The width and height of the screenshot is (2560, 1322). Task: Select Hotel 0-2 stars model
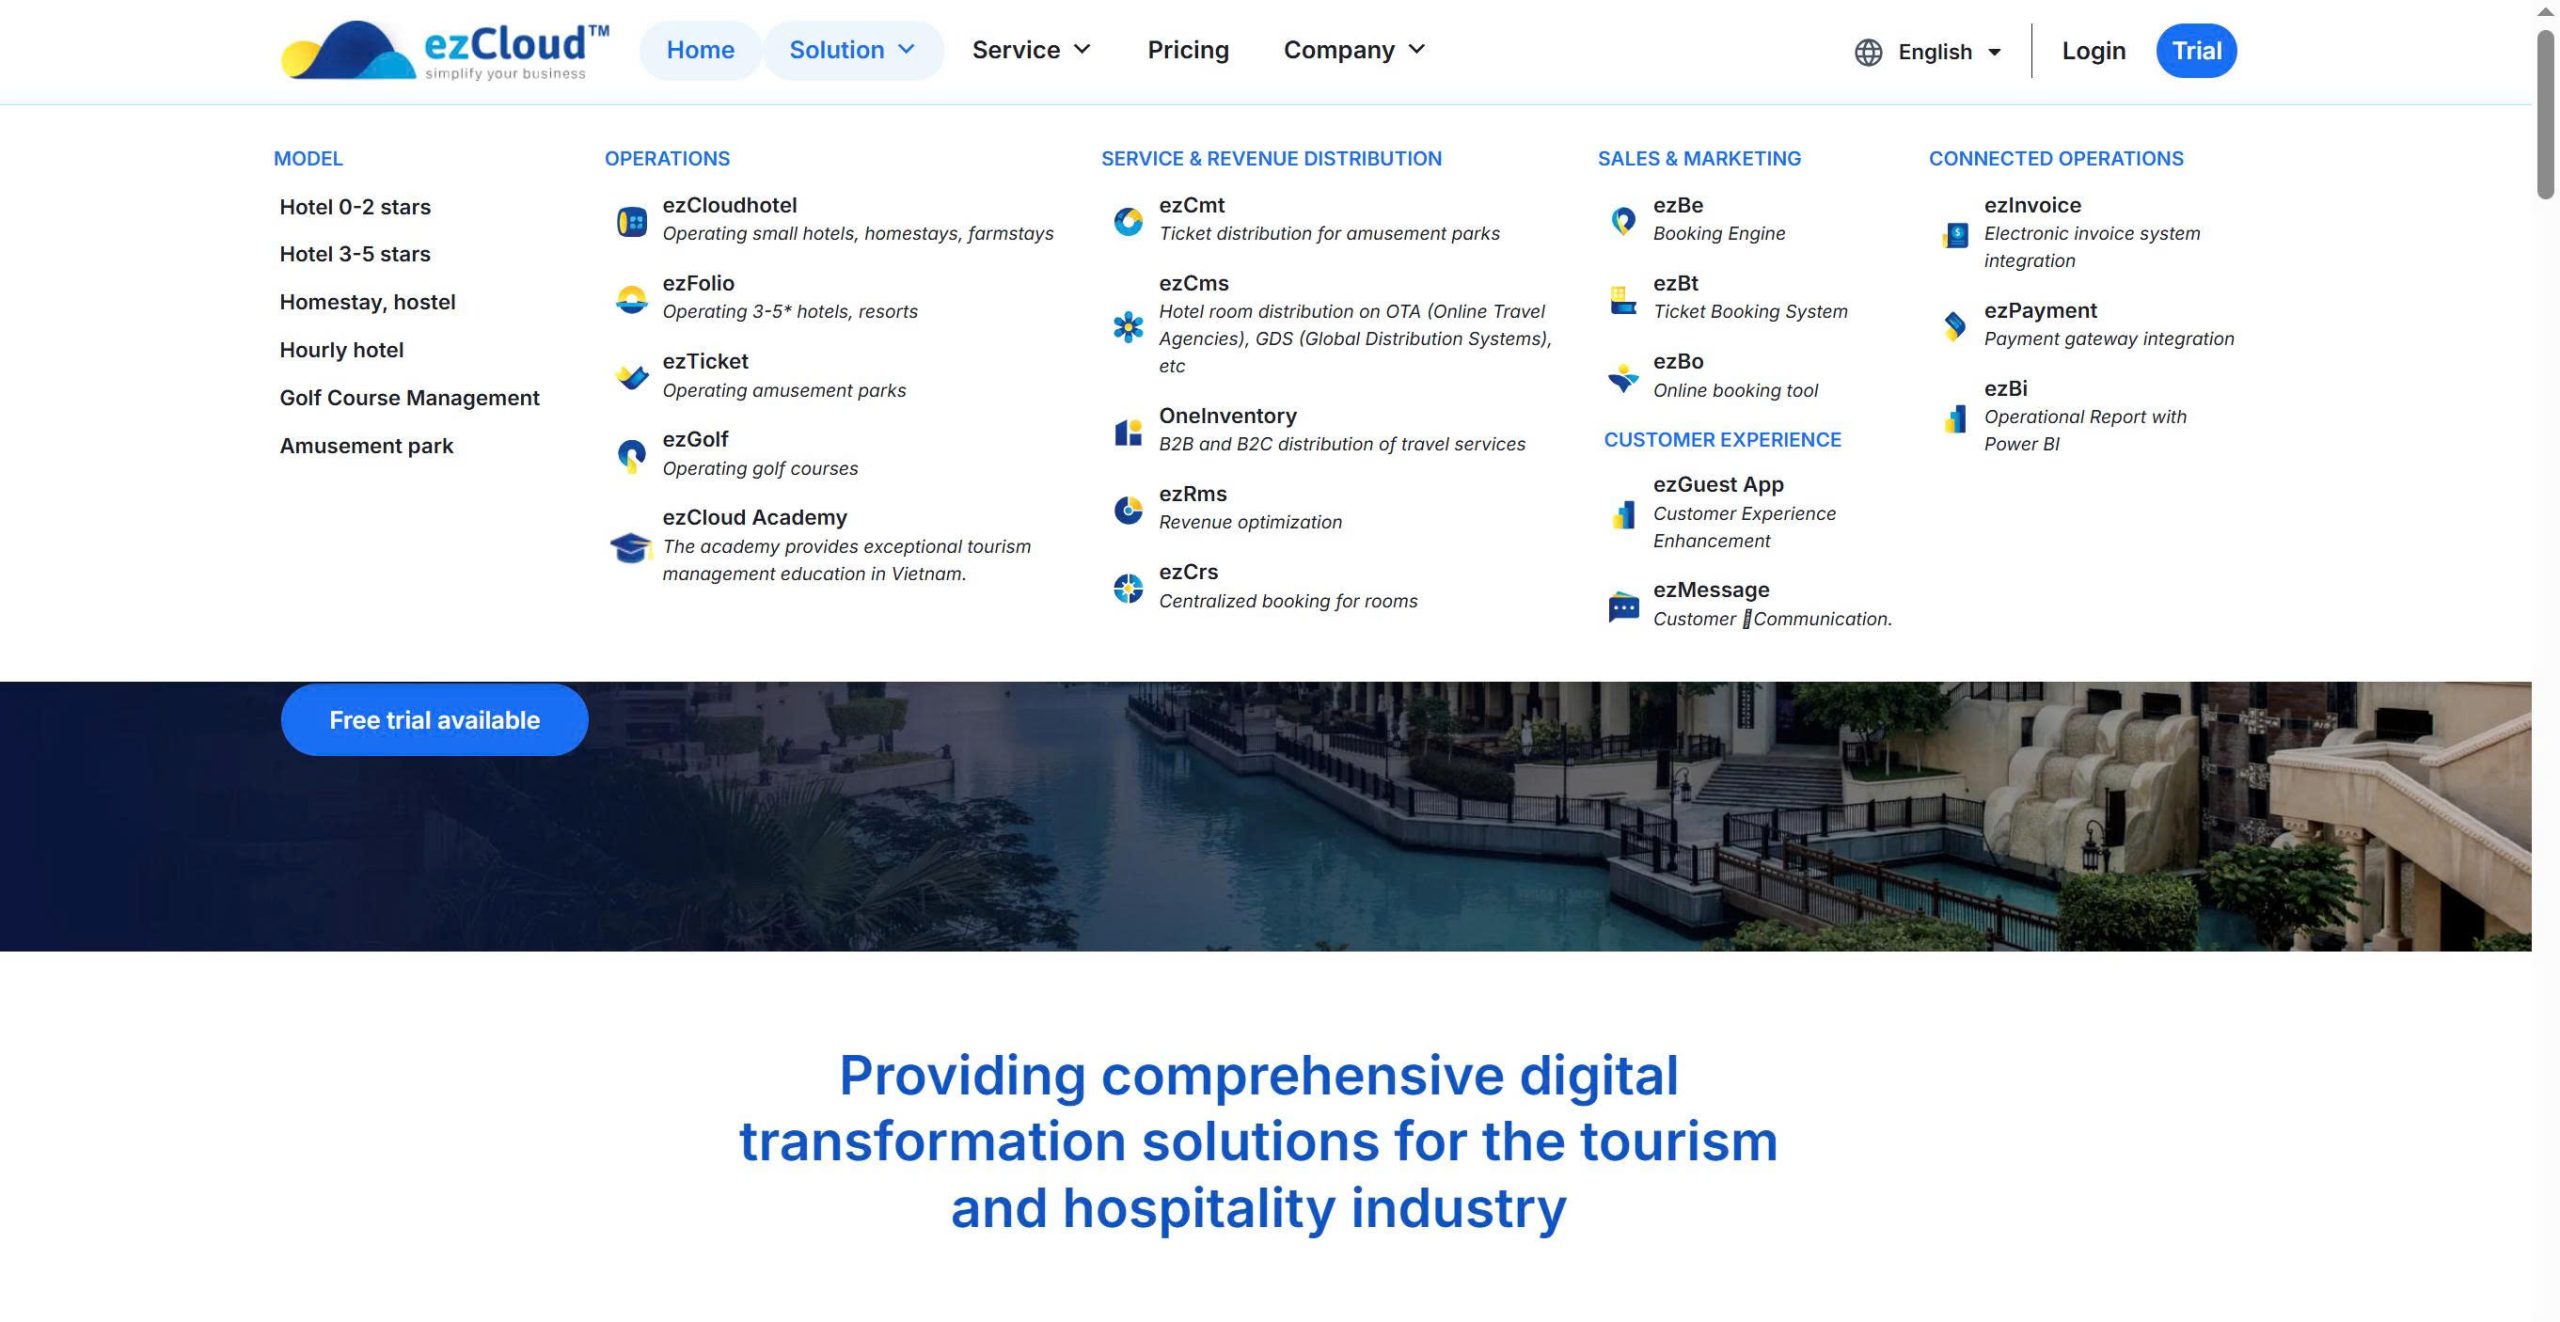coord(355,207)
